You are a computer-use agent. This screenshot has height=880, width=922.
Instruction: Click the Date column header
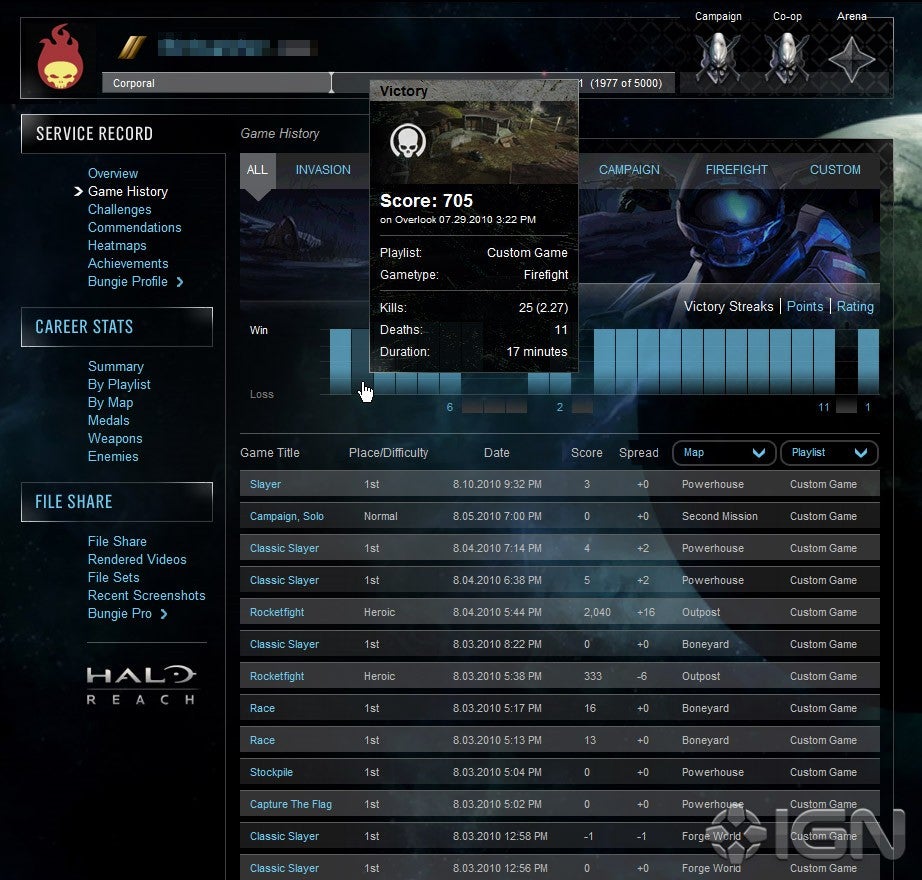496,453
